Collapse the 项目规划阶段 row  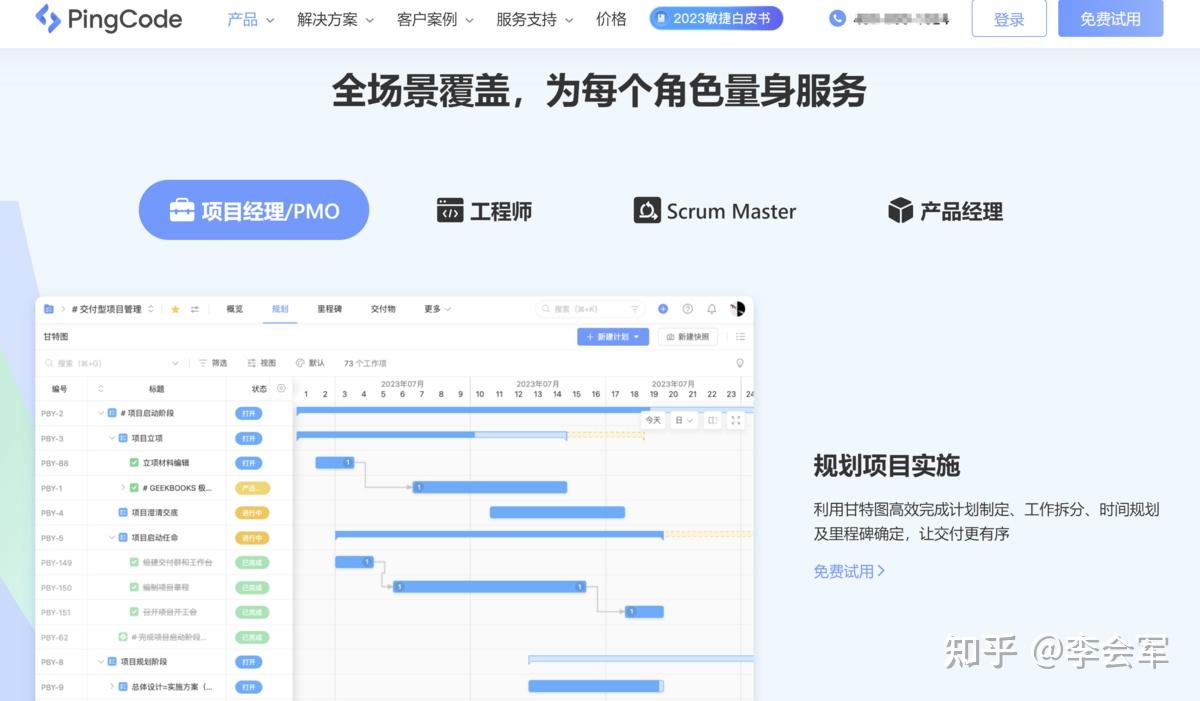[101, 661]
